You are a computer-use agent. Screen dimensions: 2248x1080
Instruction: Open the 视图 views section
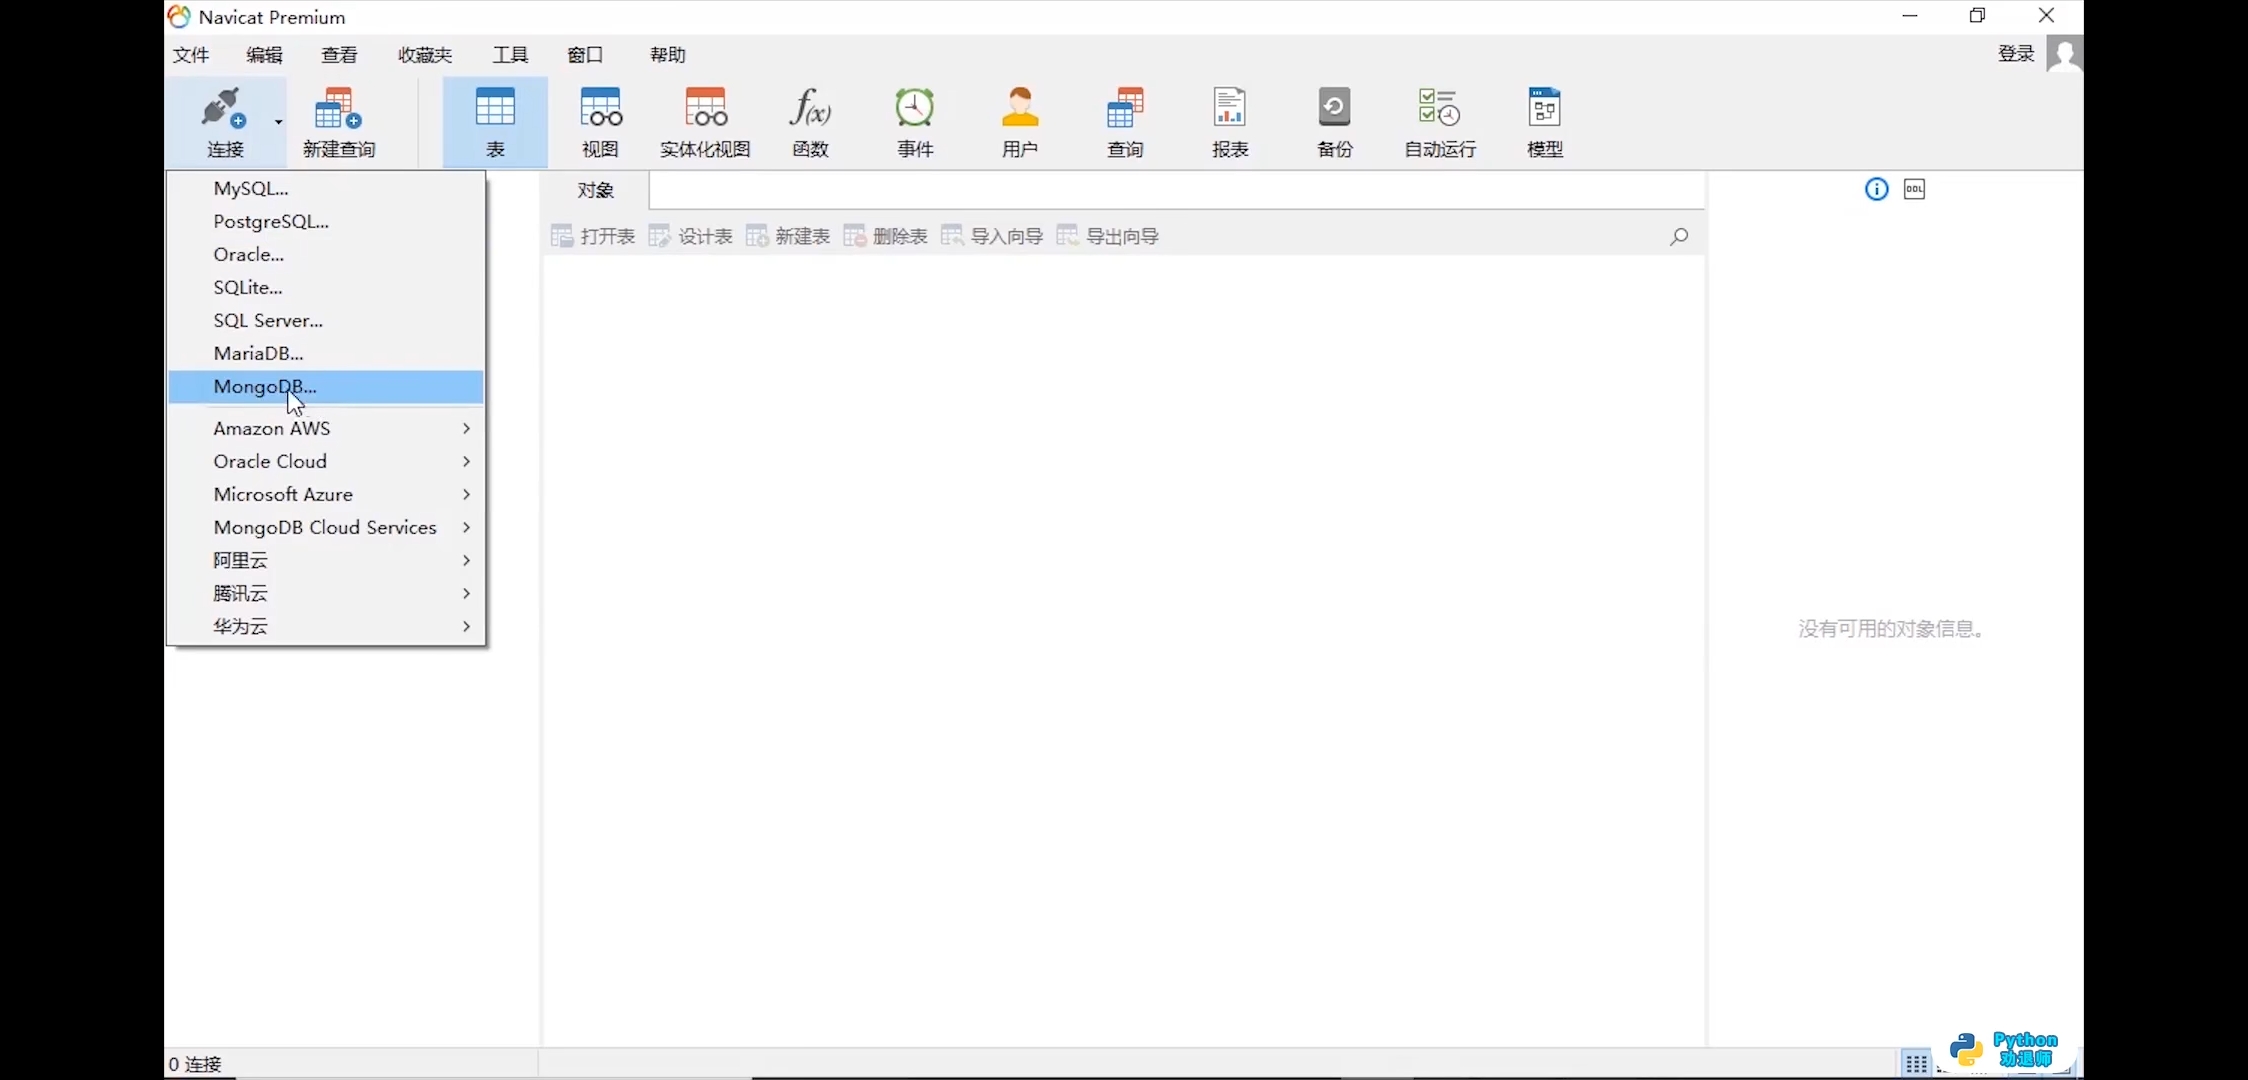coord(600,121)
